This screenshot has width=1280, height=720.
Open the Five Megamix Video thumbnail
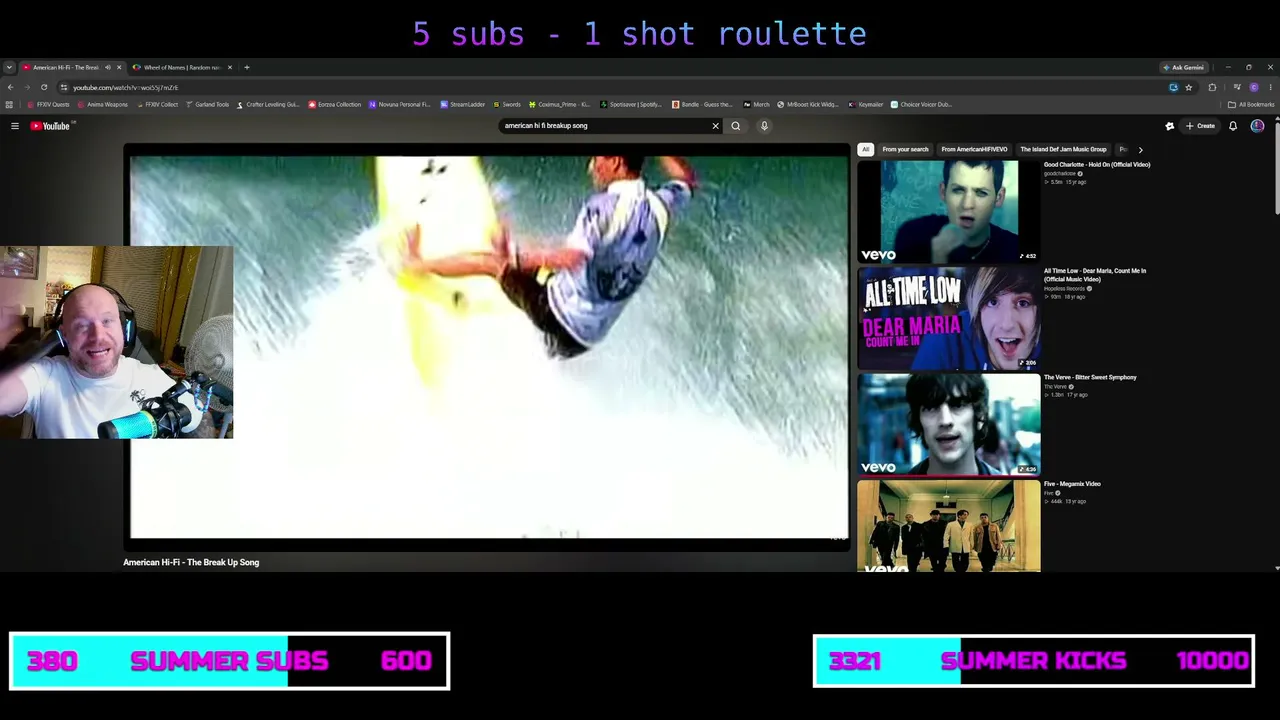click(948, 526)
